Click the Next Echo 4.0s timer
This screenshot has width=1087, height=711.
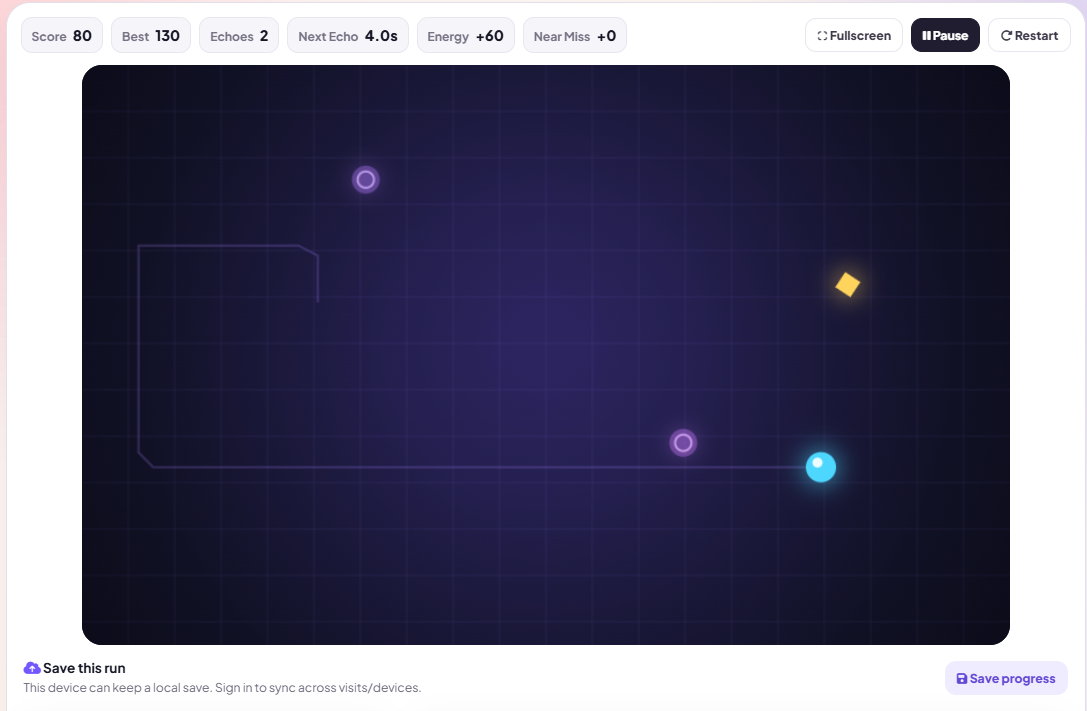[x=348, y=35]
